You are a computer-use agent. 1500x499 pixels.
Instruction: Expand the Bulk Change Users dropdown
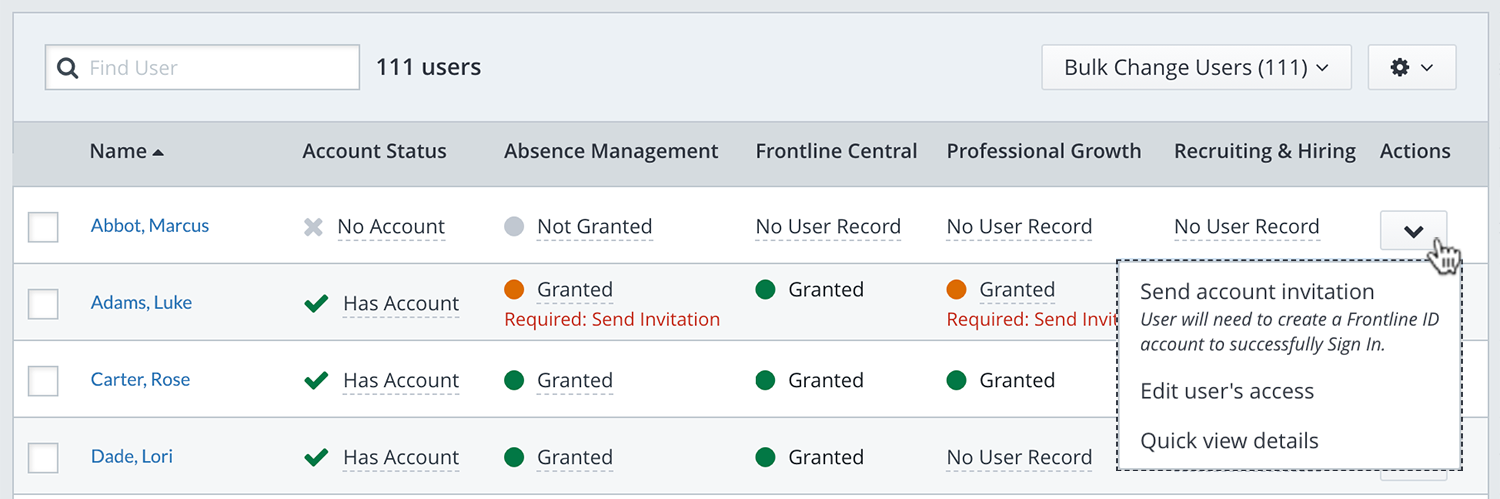[x=1196, y=67]
